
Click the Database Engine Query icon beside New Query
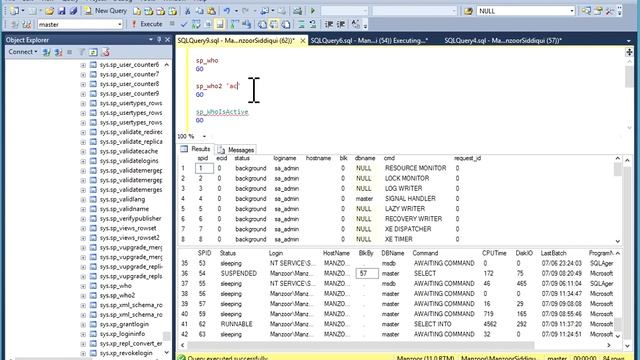tap(137, 11)
